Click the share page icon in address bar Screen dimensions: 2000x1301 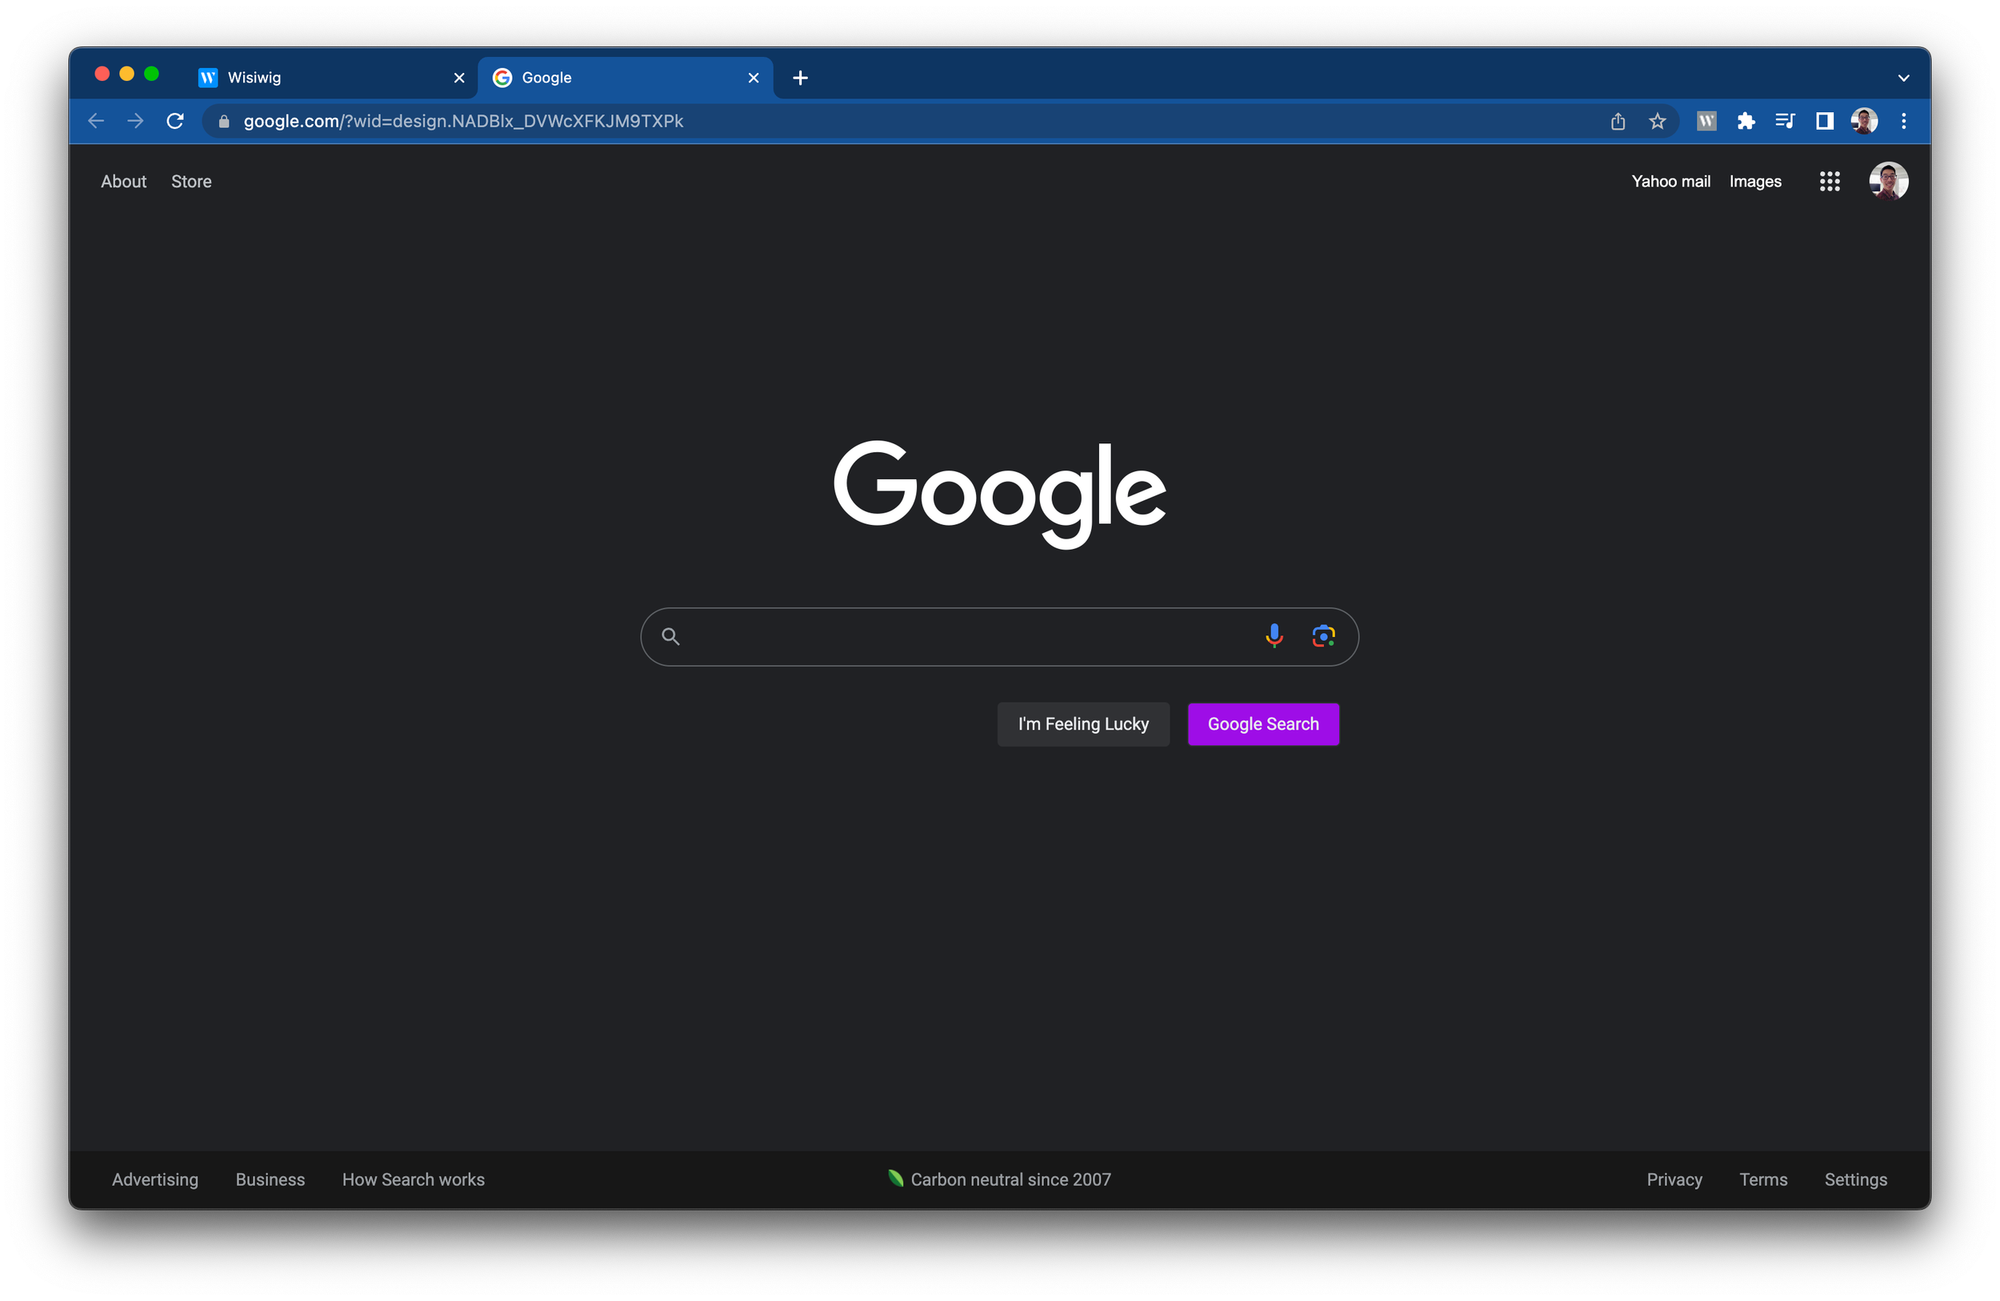pos(1618,121)
